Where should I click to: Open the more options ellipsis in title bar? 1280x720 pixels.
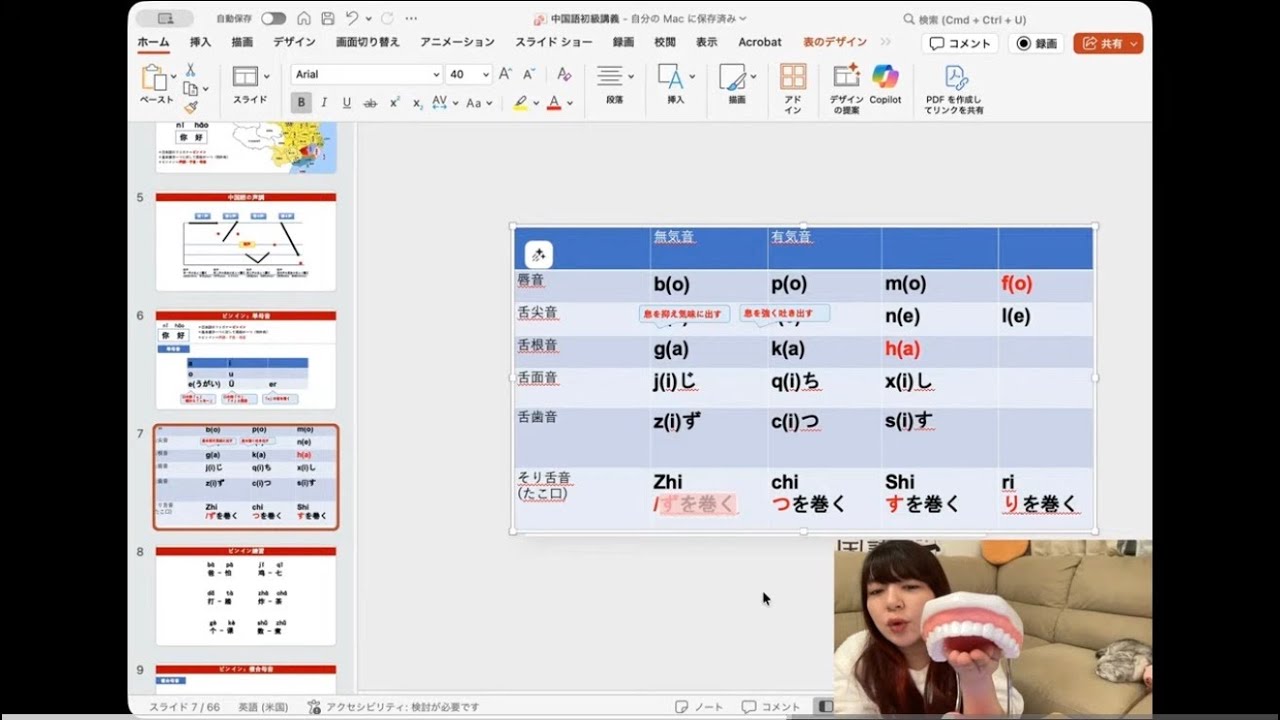click(411, 18)
